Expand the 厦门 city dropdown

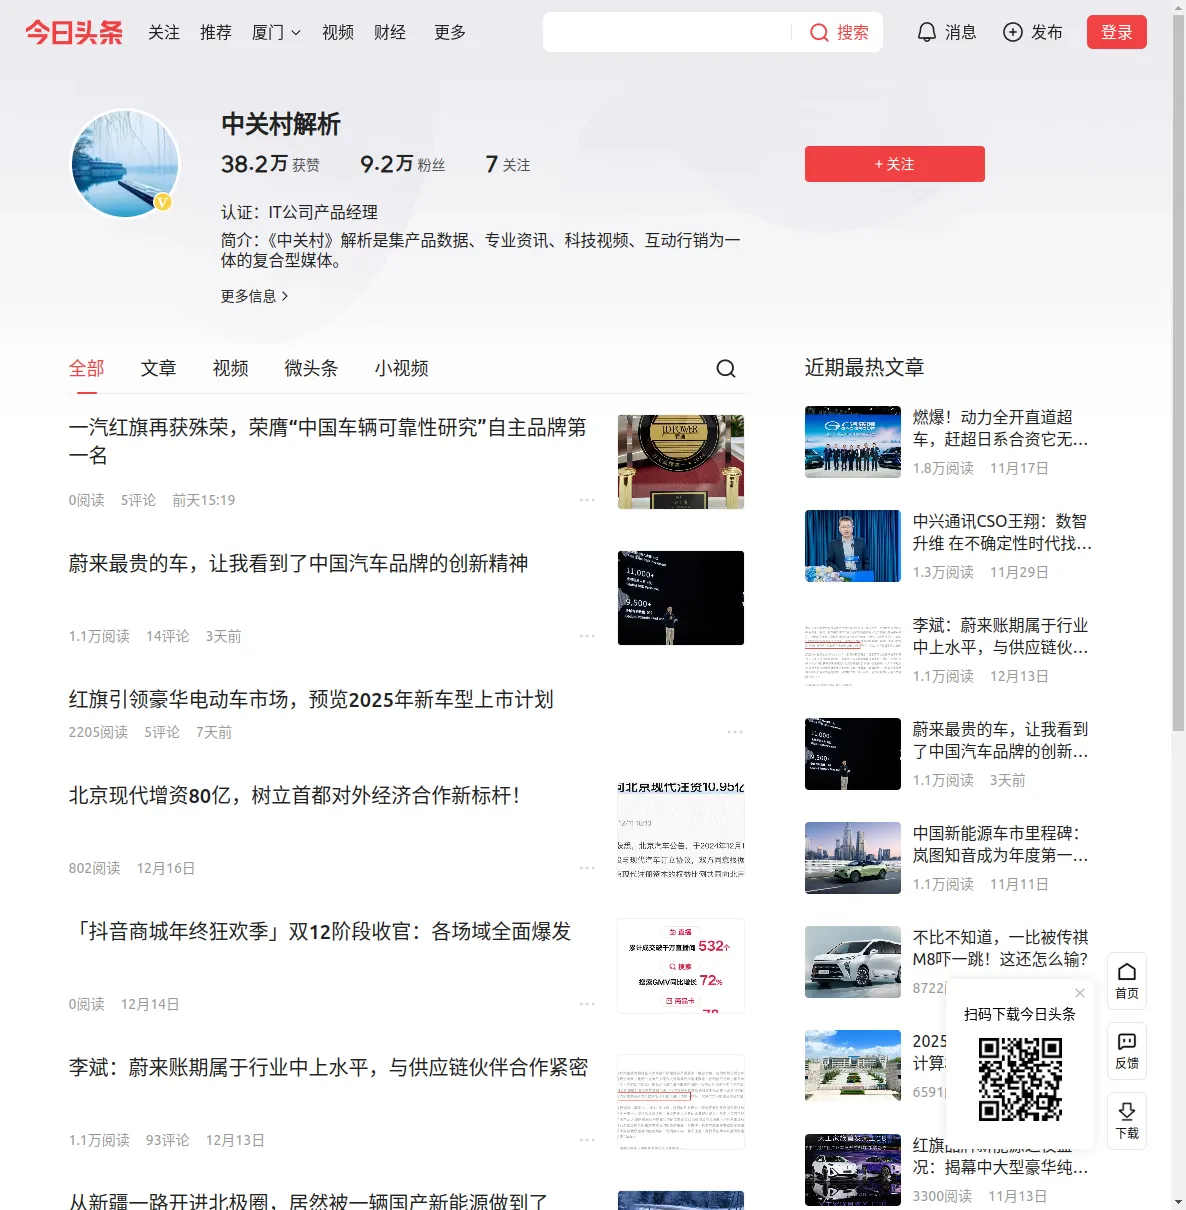click(x=276, y=32)
